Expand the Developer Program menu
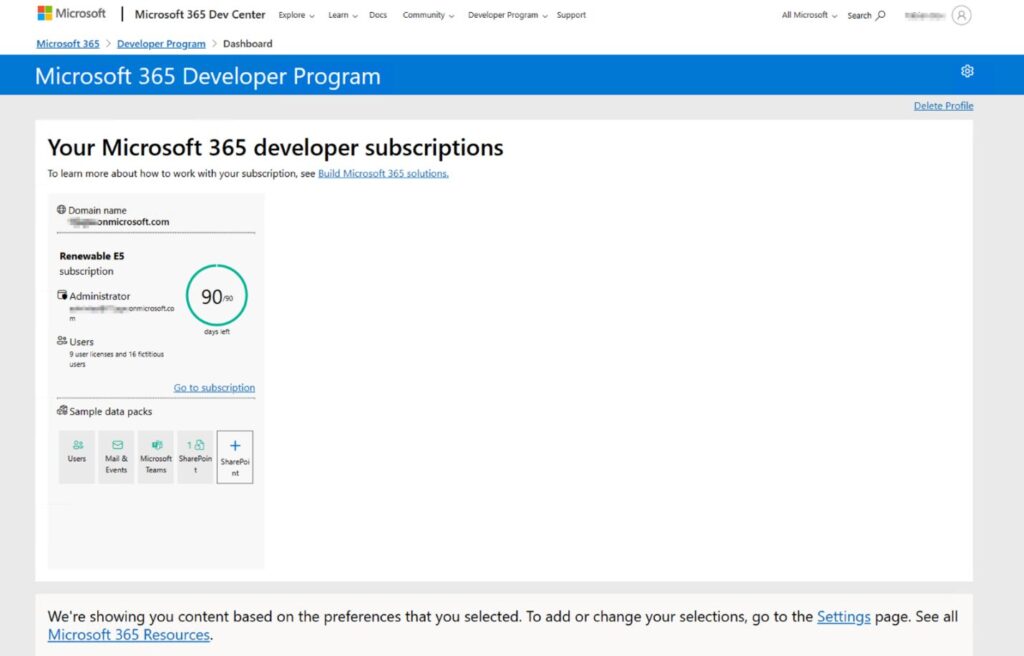This screenshot has width=1024, height=656. 506,15
